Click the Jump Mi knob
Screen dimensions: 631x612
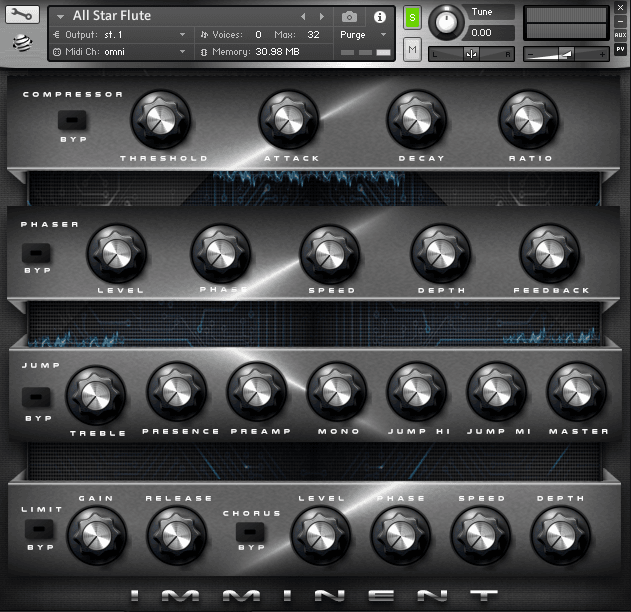[x=497, y=392]
